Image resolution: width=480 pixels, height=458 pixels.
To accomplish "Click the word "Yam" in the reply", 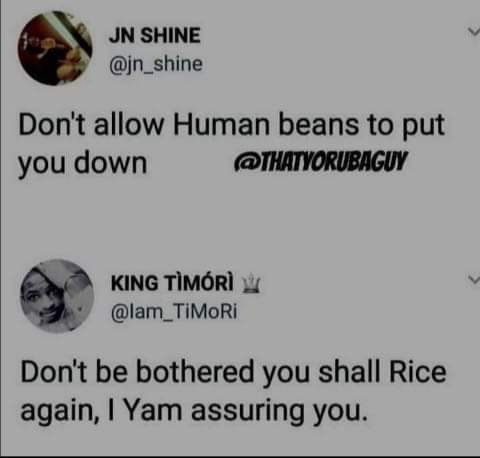I will [154, 410].
